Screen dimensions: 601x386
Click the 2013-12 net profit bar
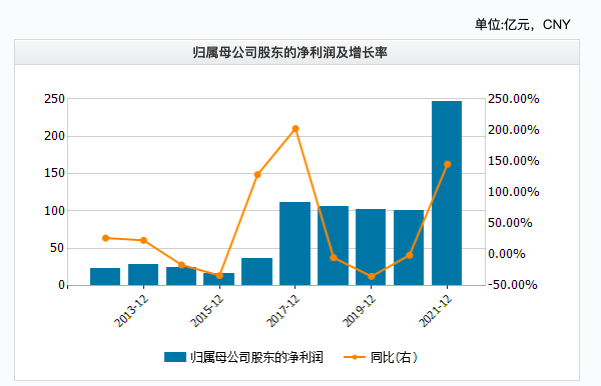143,274
